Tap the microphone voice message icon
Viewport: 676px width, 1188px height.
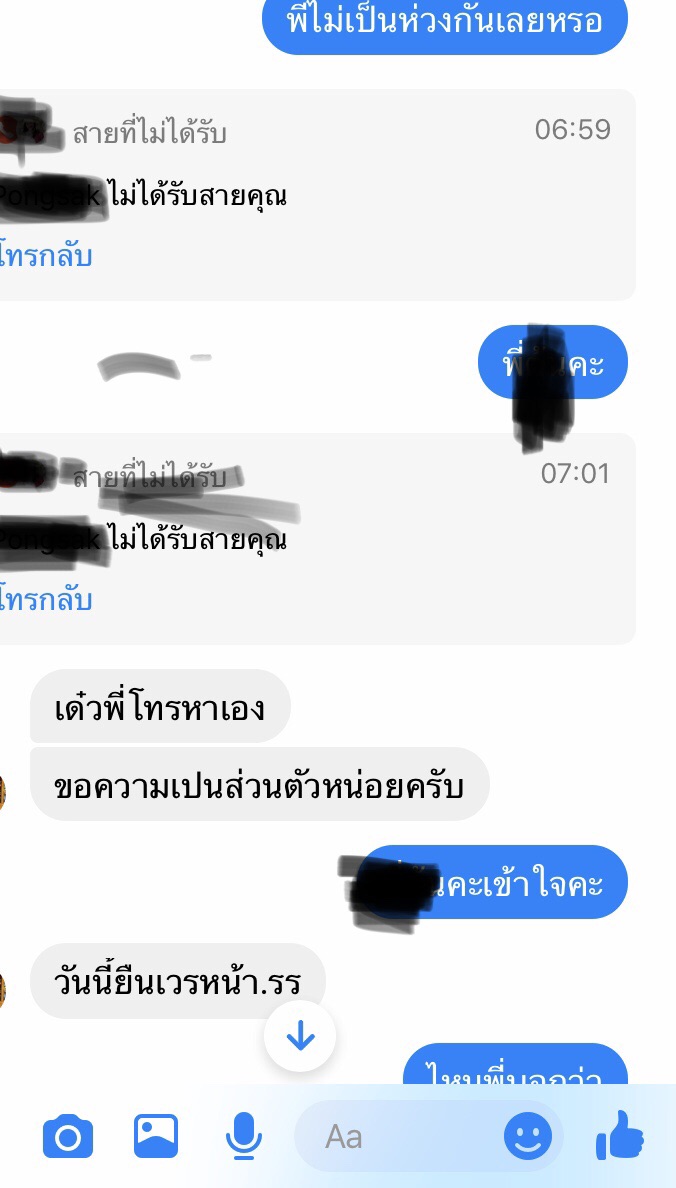(x=244, y=1136)
